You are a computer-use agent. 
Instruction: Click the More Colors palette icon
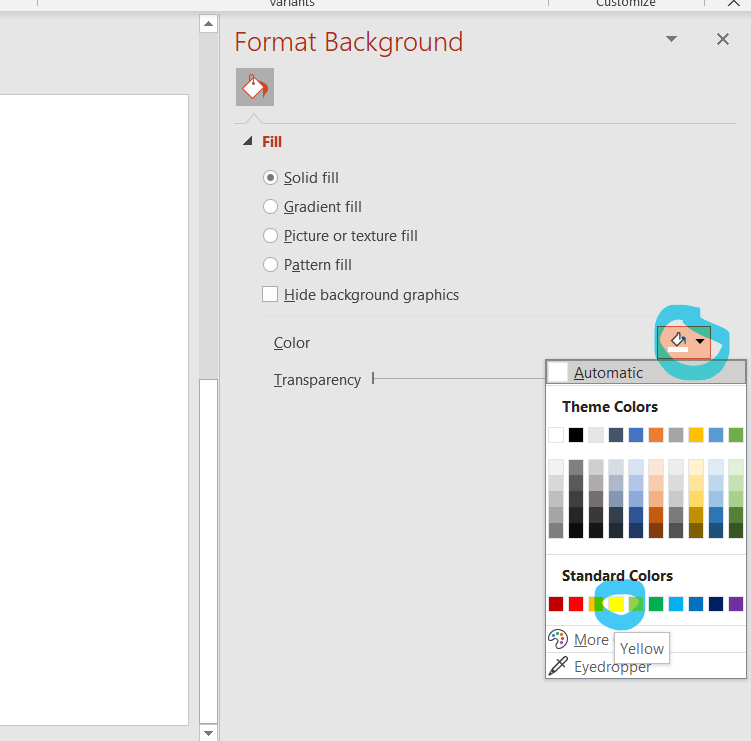[558, 639]
